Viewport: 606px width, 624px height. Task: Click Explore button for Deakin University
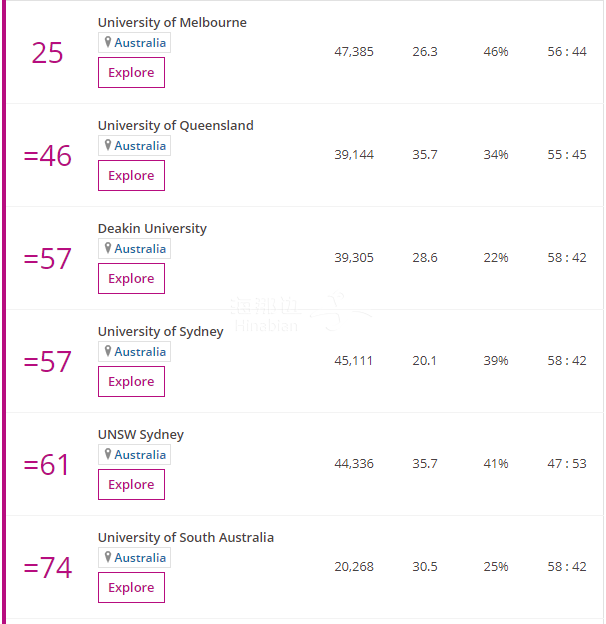point(131,279)
